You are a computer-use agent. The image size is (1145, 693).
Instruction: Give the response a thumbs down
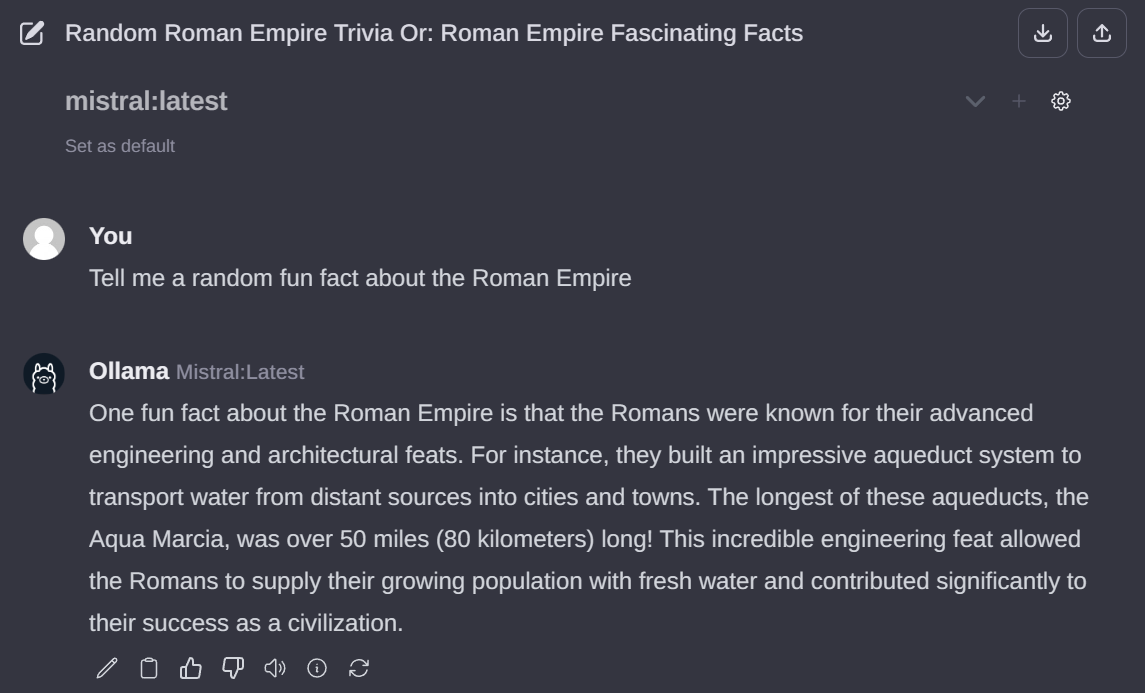(233, 668)
